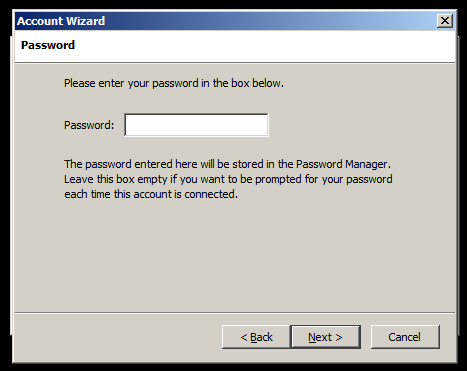Close the Account Wizard dialog with the X
This screenshot has height=371, width=467.
pyautogui.click(x=445, y=21)
